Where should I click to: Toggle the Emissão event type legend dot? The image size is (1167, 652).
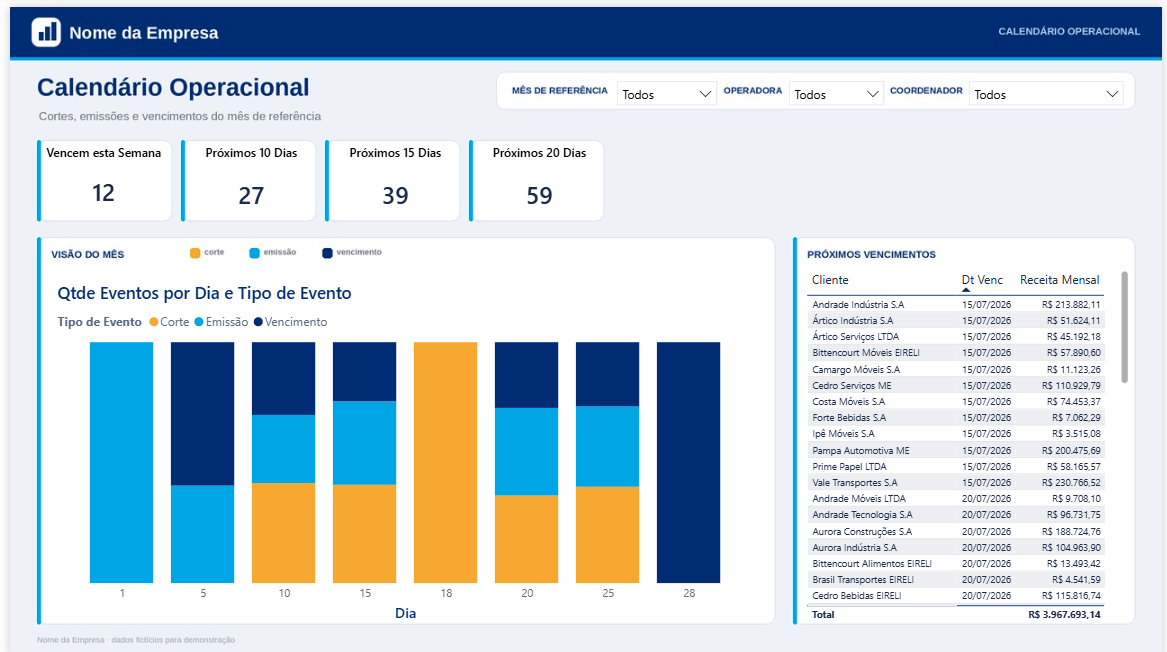pyautogui.click(x=199, y=322)
